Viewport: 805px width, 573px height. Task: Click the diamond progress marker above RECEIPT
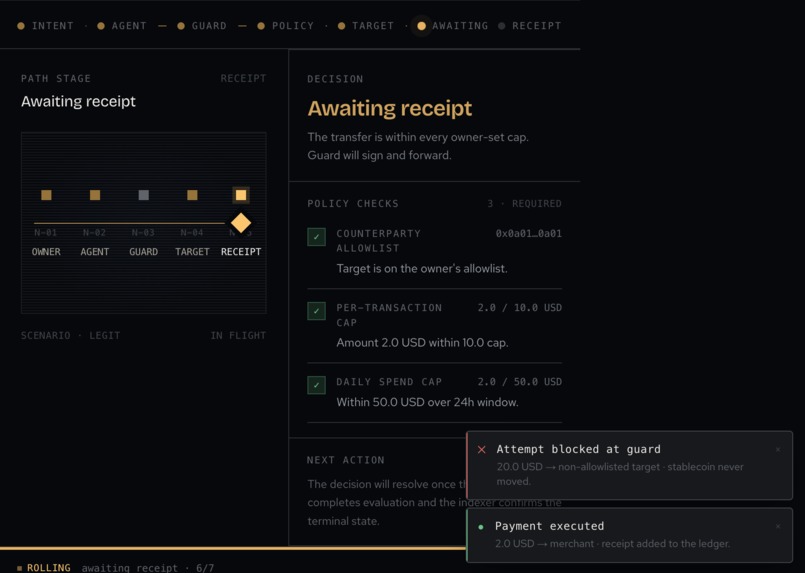(241, 223)
